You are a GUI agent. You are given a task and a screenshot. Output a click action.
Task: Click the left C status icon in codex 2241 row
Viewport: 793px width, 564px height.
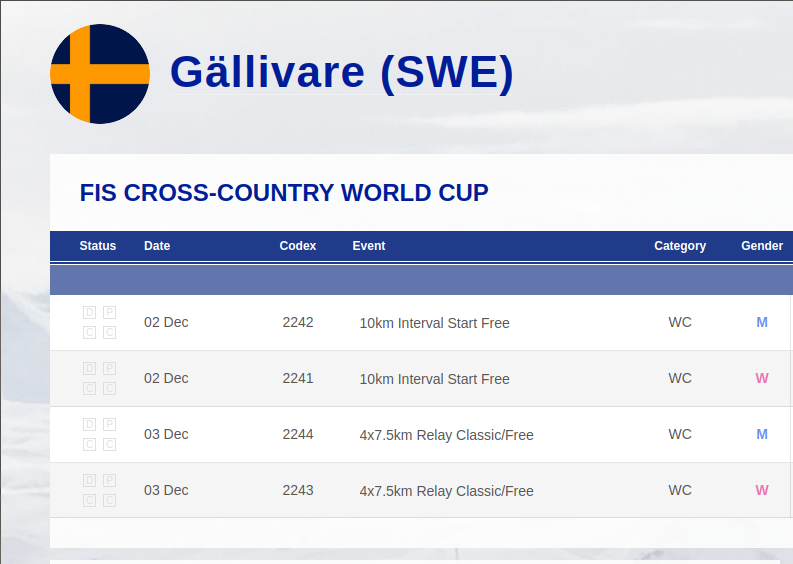[x=90, y=389]
